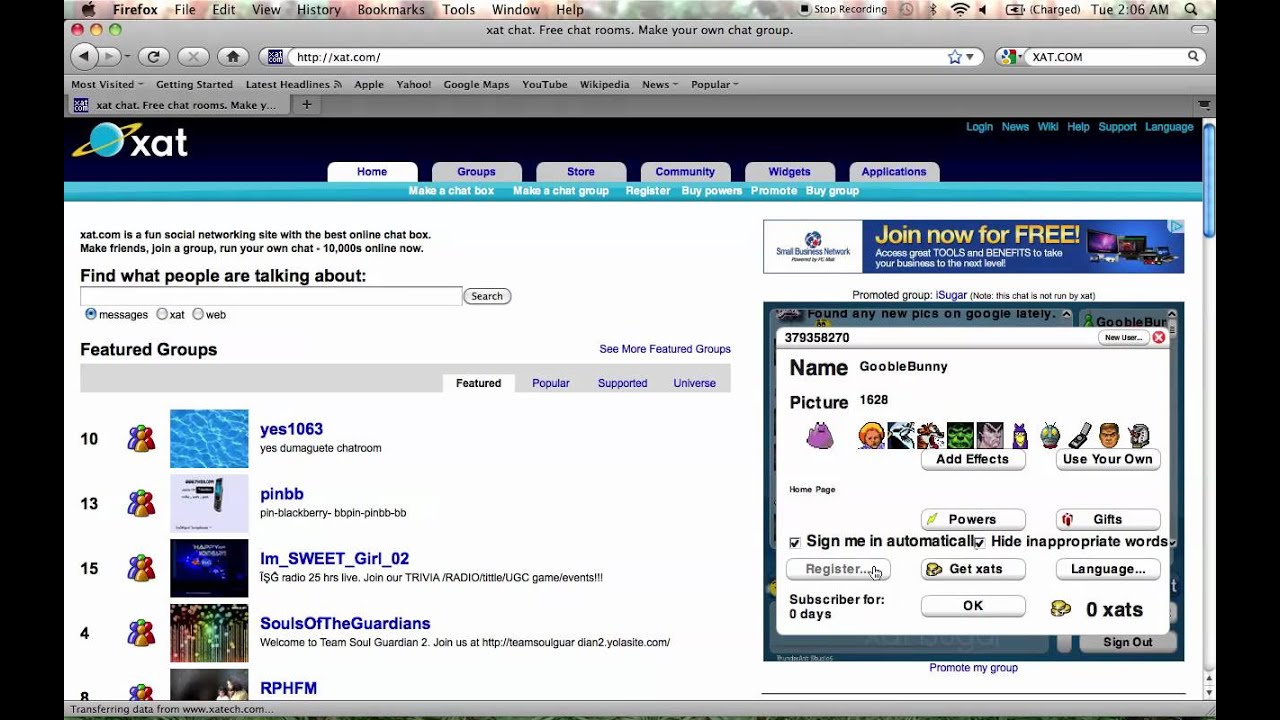Open the list all tabs dropdown
The image size is (1280, 720).
1205,104
